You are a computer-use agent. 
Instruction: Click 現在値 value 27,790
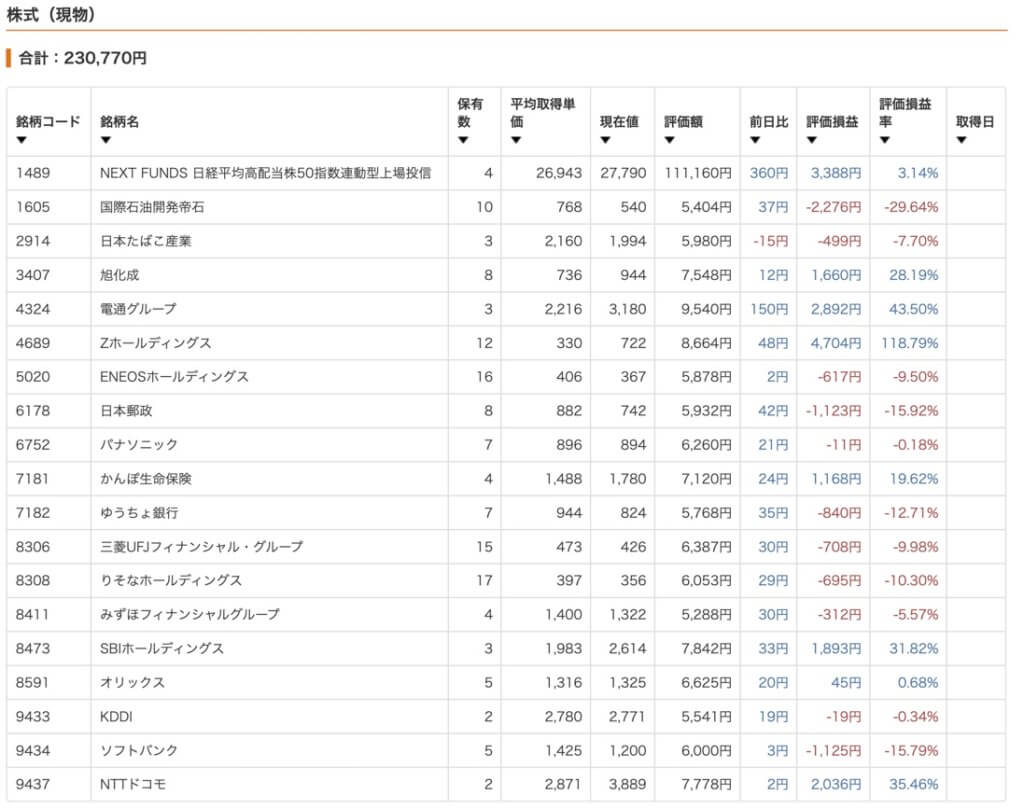(x=623, y=173)
